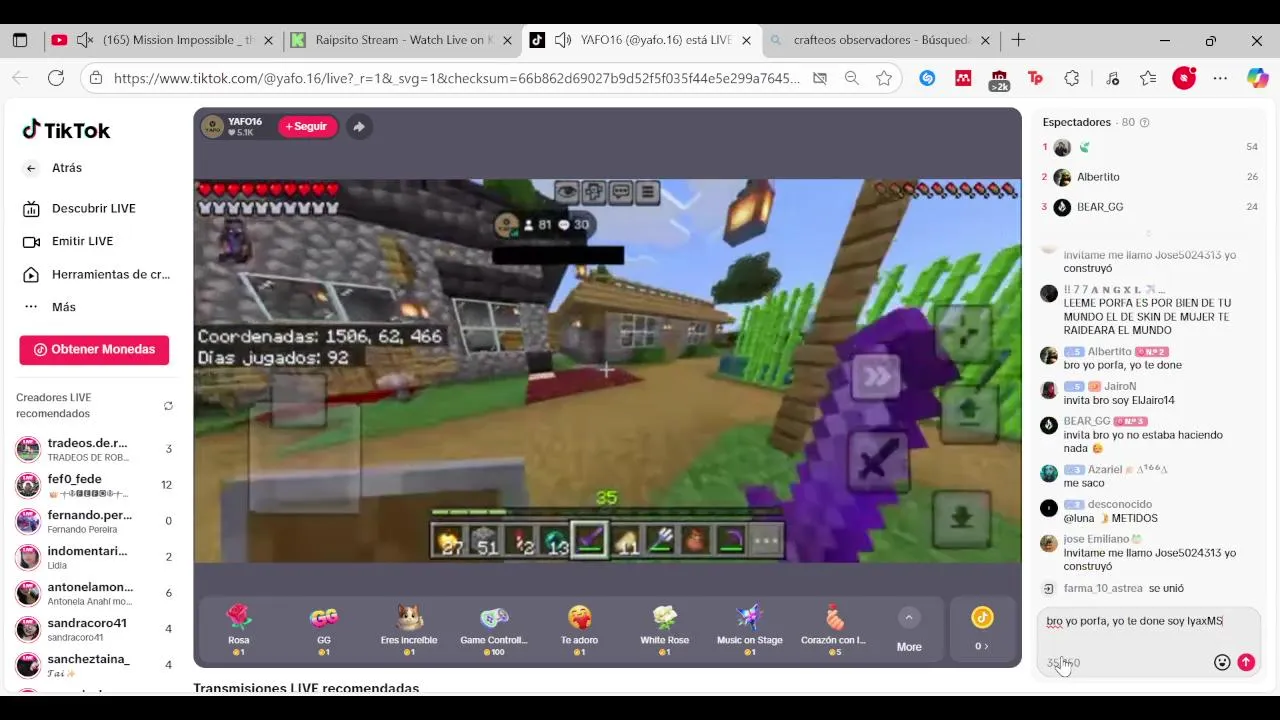
Task: Send the Rosa gift
Action: tap(239, 631)
